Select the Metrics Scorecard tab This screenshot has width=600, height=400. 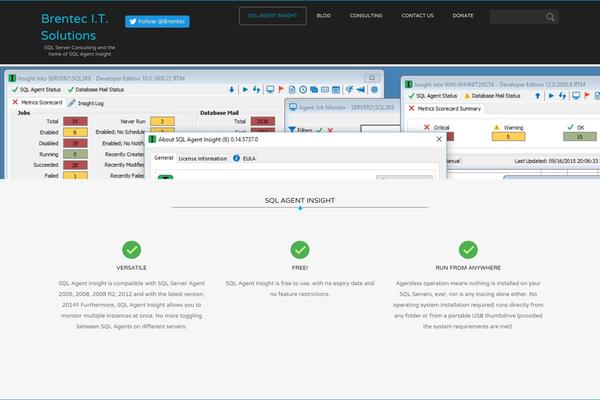37,103
